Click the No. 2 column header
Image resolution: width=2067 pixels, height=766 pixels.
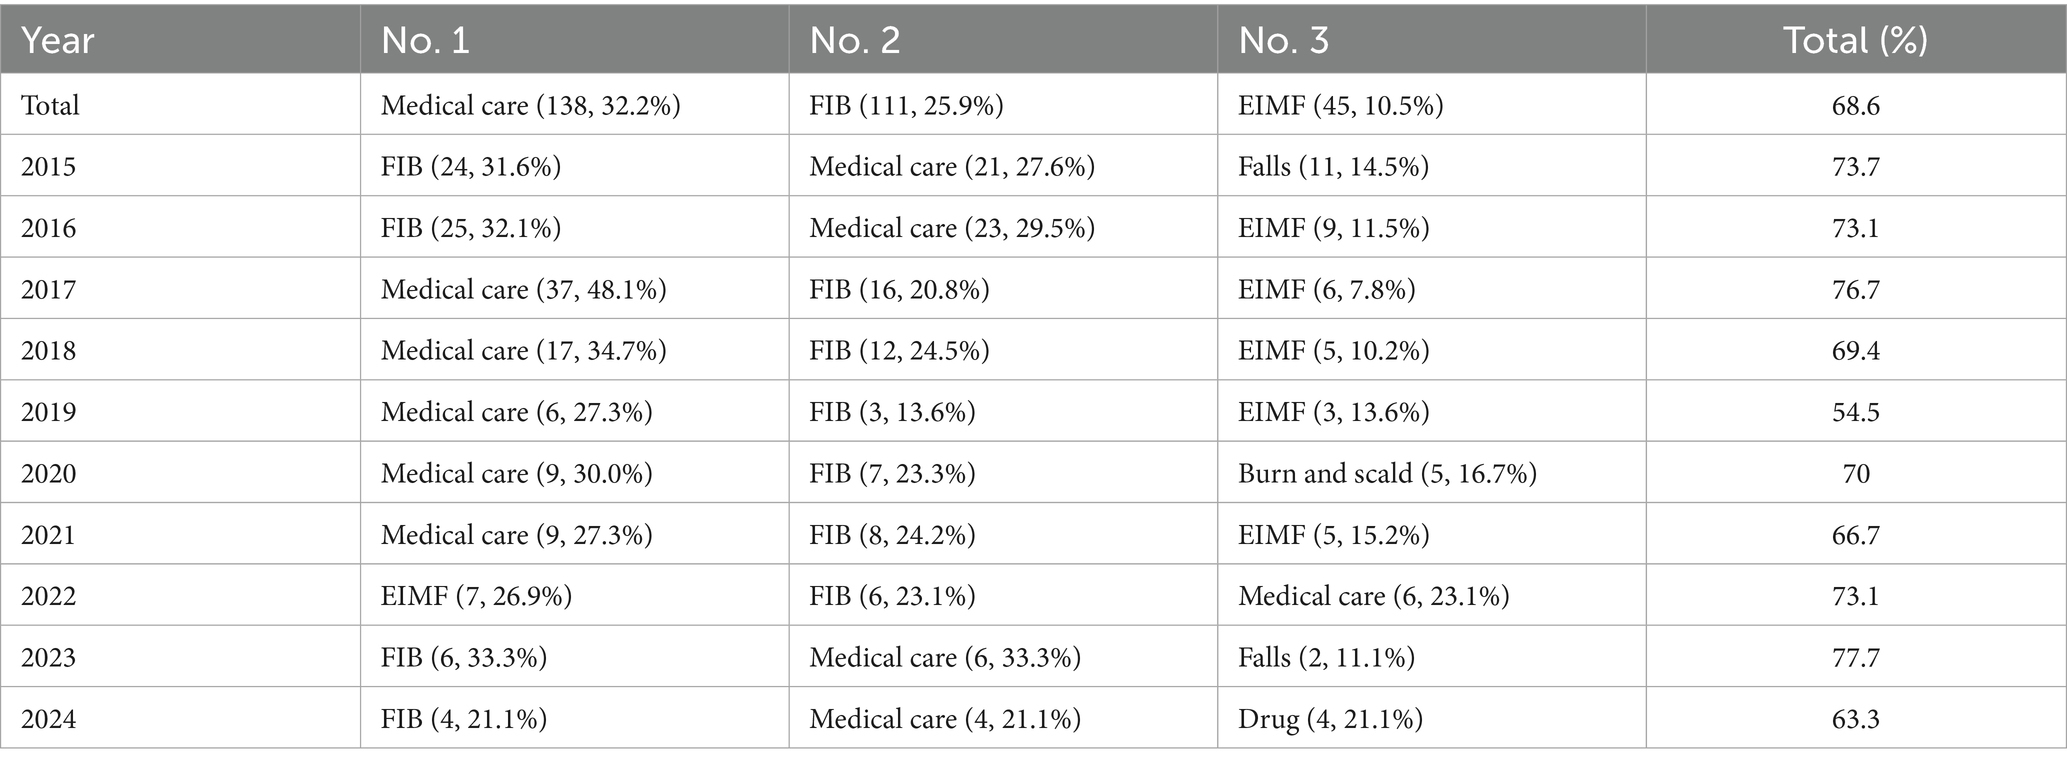855,40
